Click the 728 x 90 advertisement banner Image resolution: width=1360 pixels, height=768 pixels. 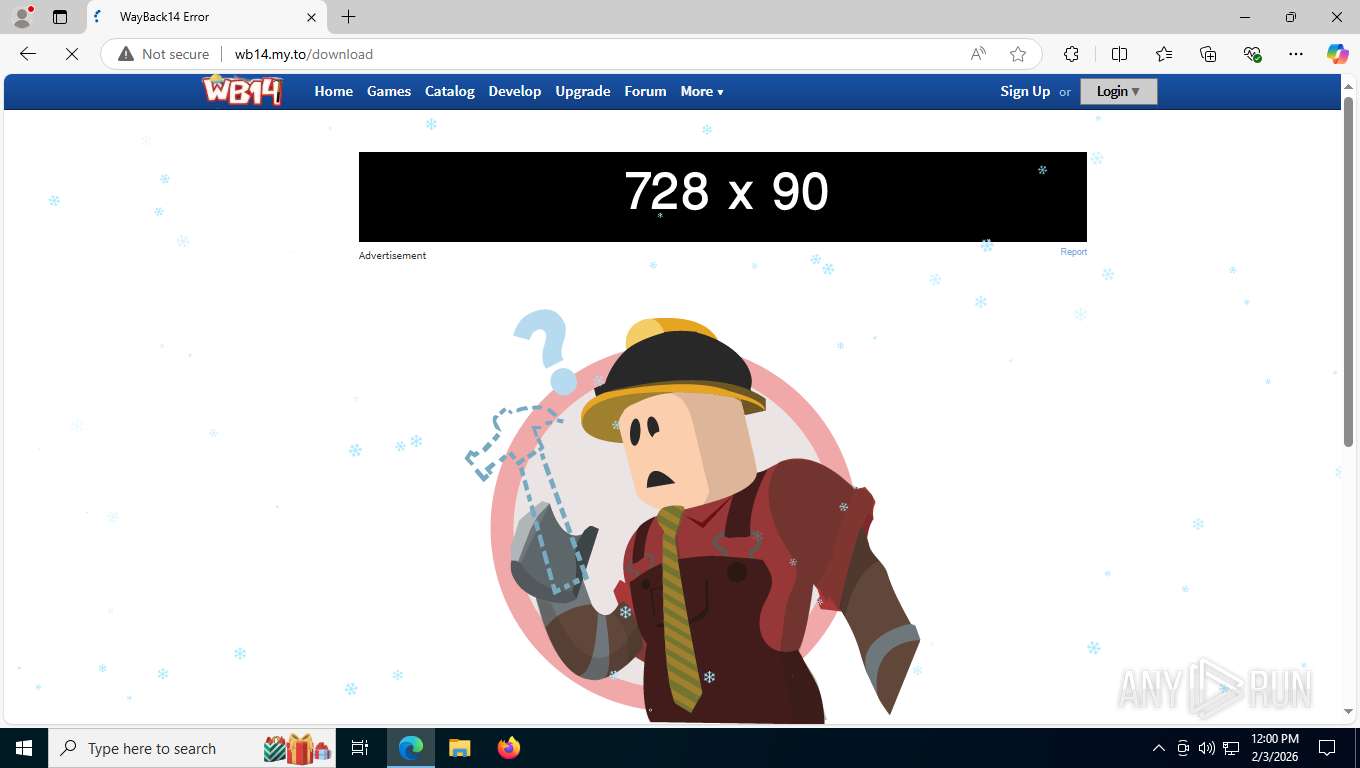coord(722,197)
